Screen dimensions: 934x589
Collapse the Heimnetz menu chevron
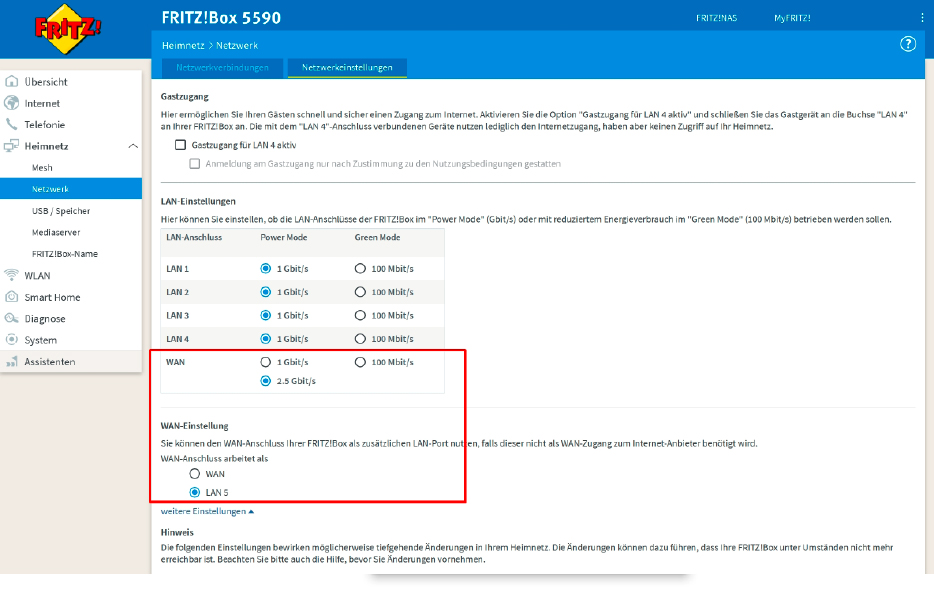(x=133, y=146)
